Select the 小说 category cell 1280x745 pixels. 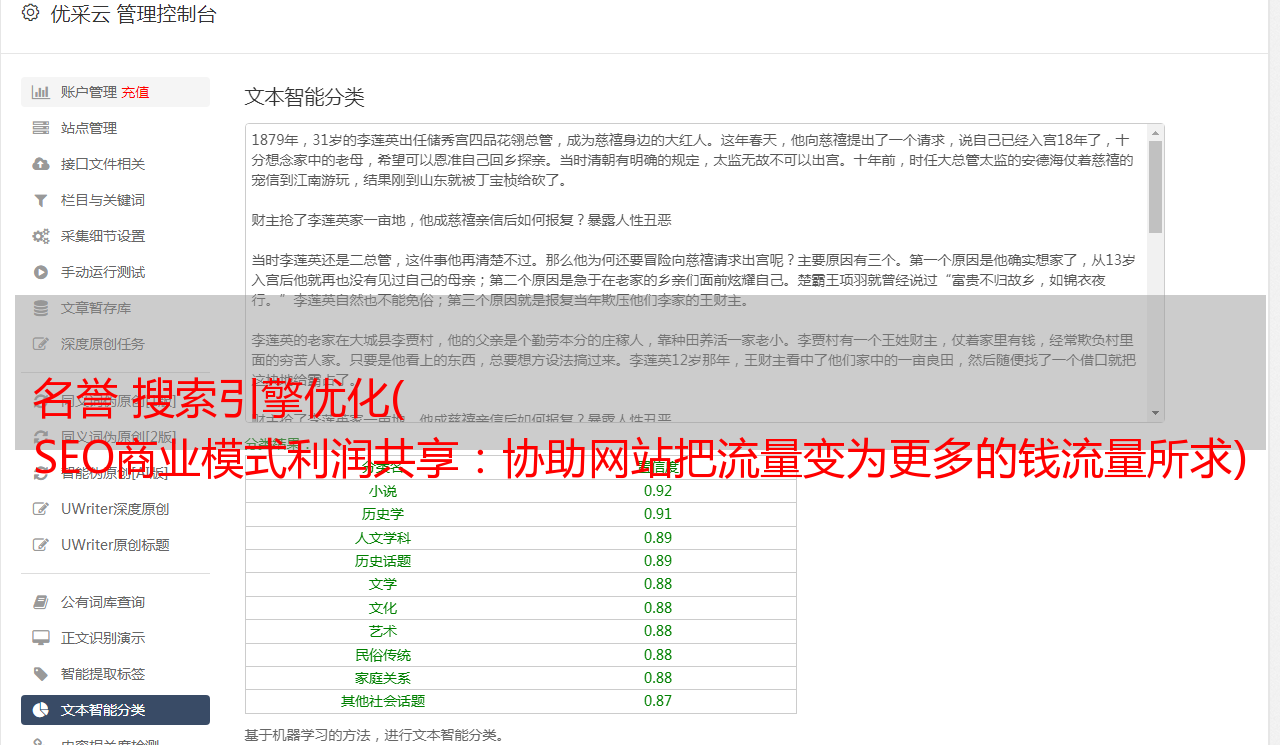pyautogui.click(x=382, y=491)
